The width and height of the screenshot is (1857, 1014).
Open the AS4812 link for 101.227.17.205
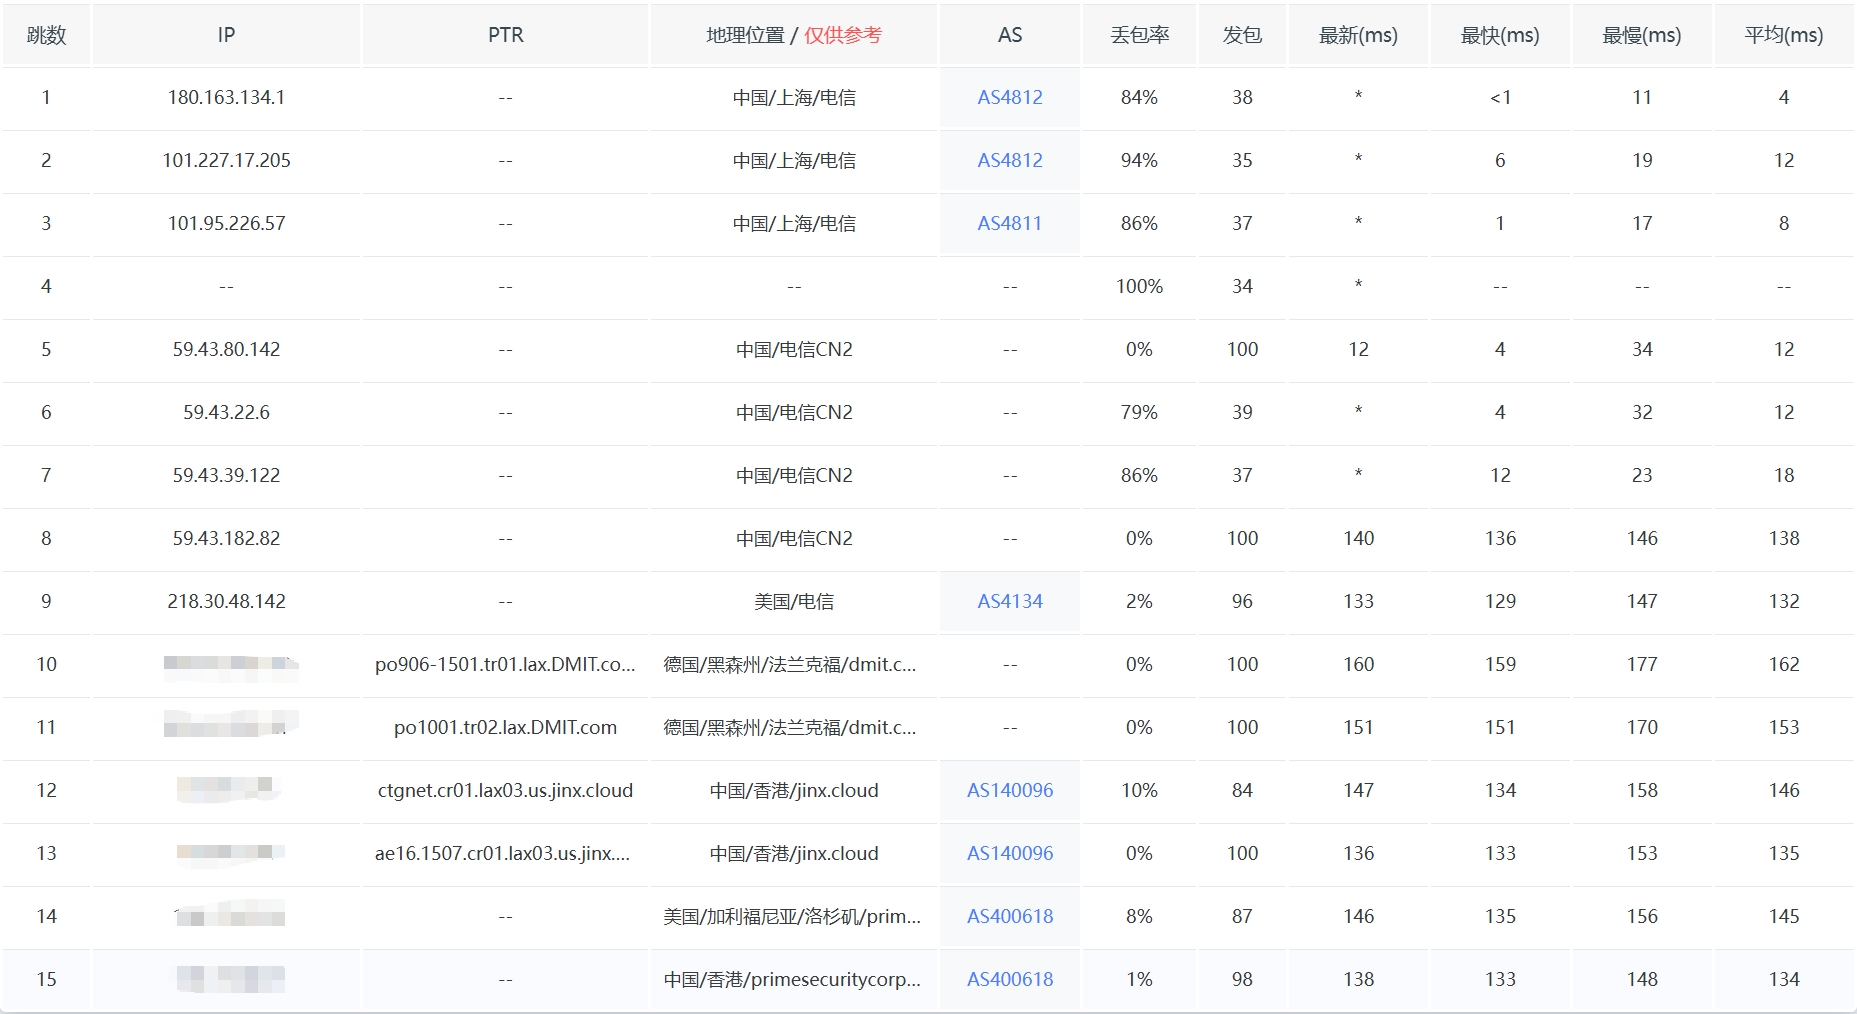[x=1010, y=160]
